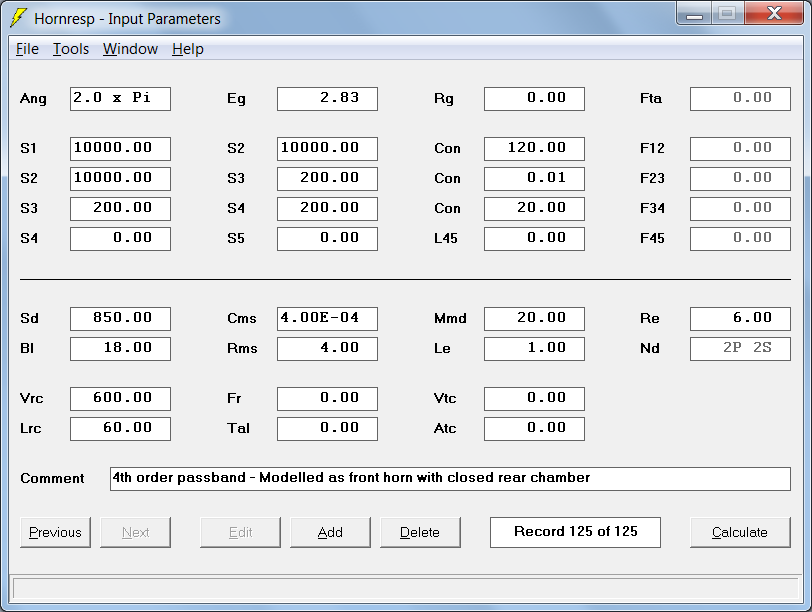This screenshot has height=612, width=812.
Task: Click the Calculate button
Action: [x=740, y=532]
